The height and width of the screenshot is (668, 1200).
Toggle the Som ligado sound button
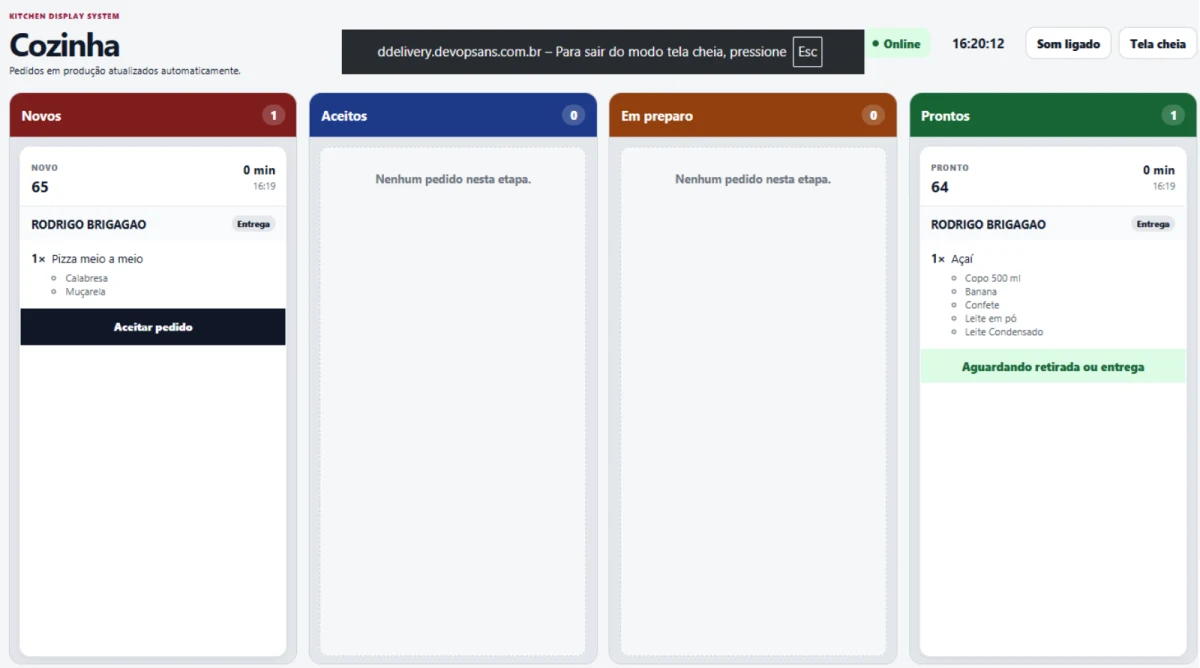click(1068, 44)
